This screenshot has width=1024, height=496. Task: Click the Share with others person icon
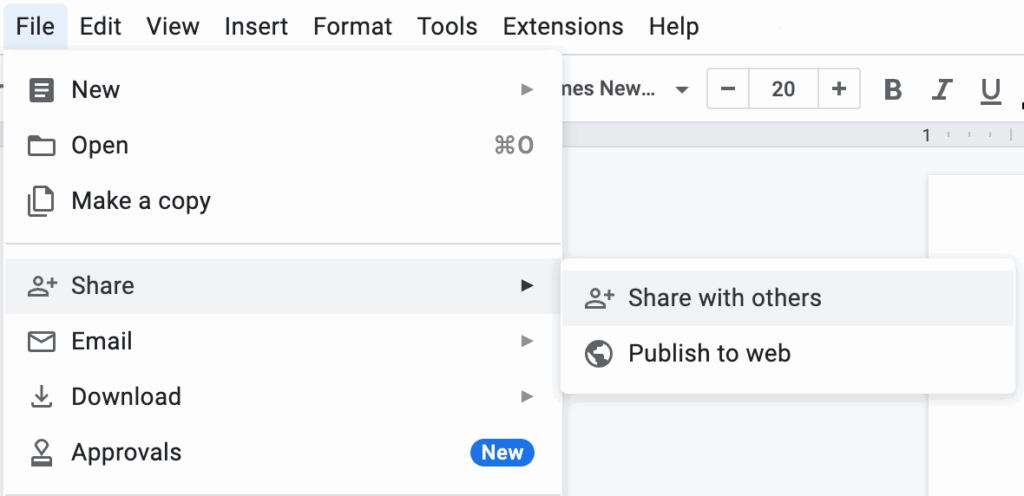[598, 298]
